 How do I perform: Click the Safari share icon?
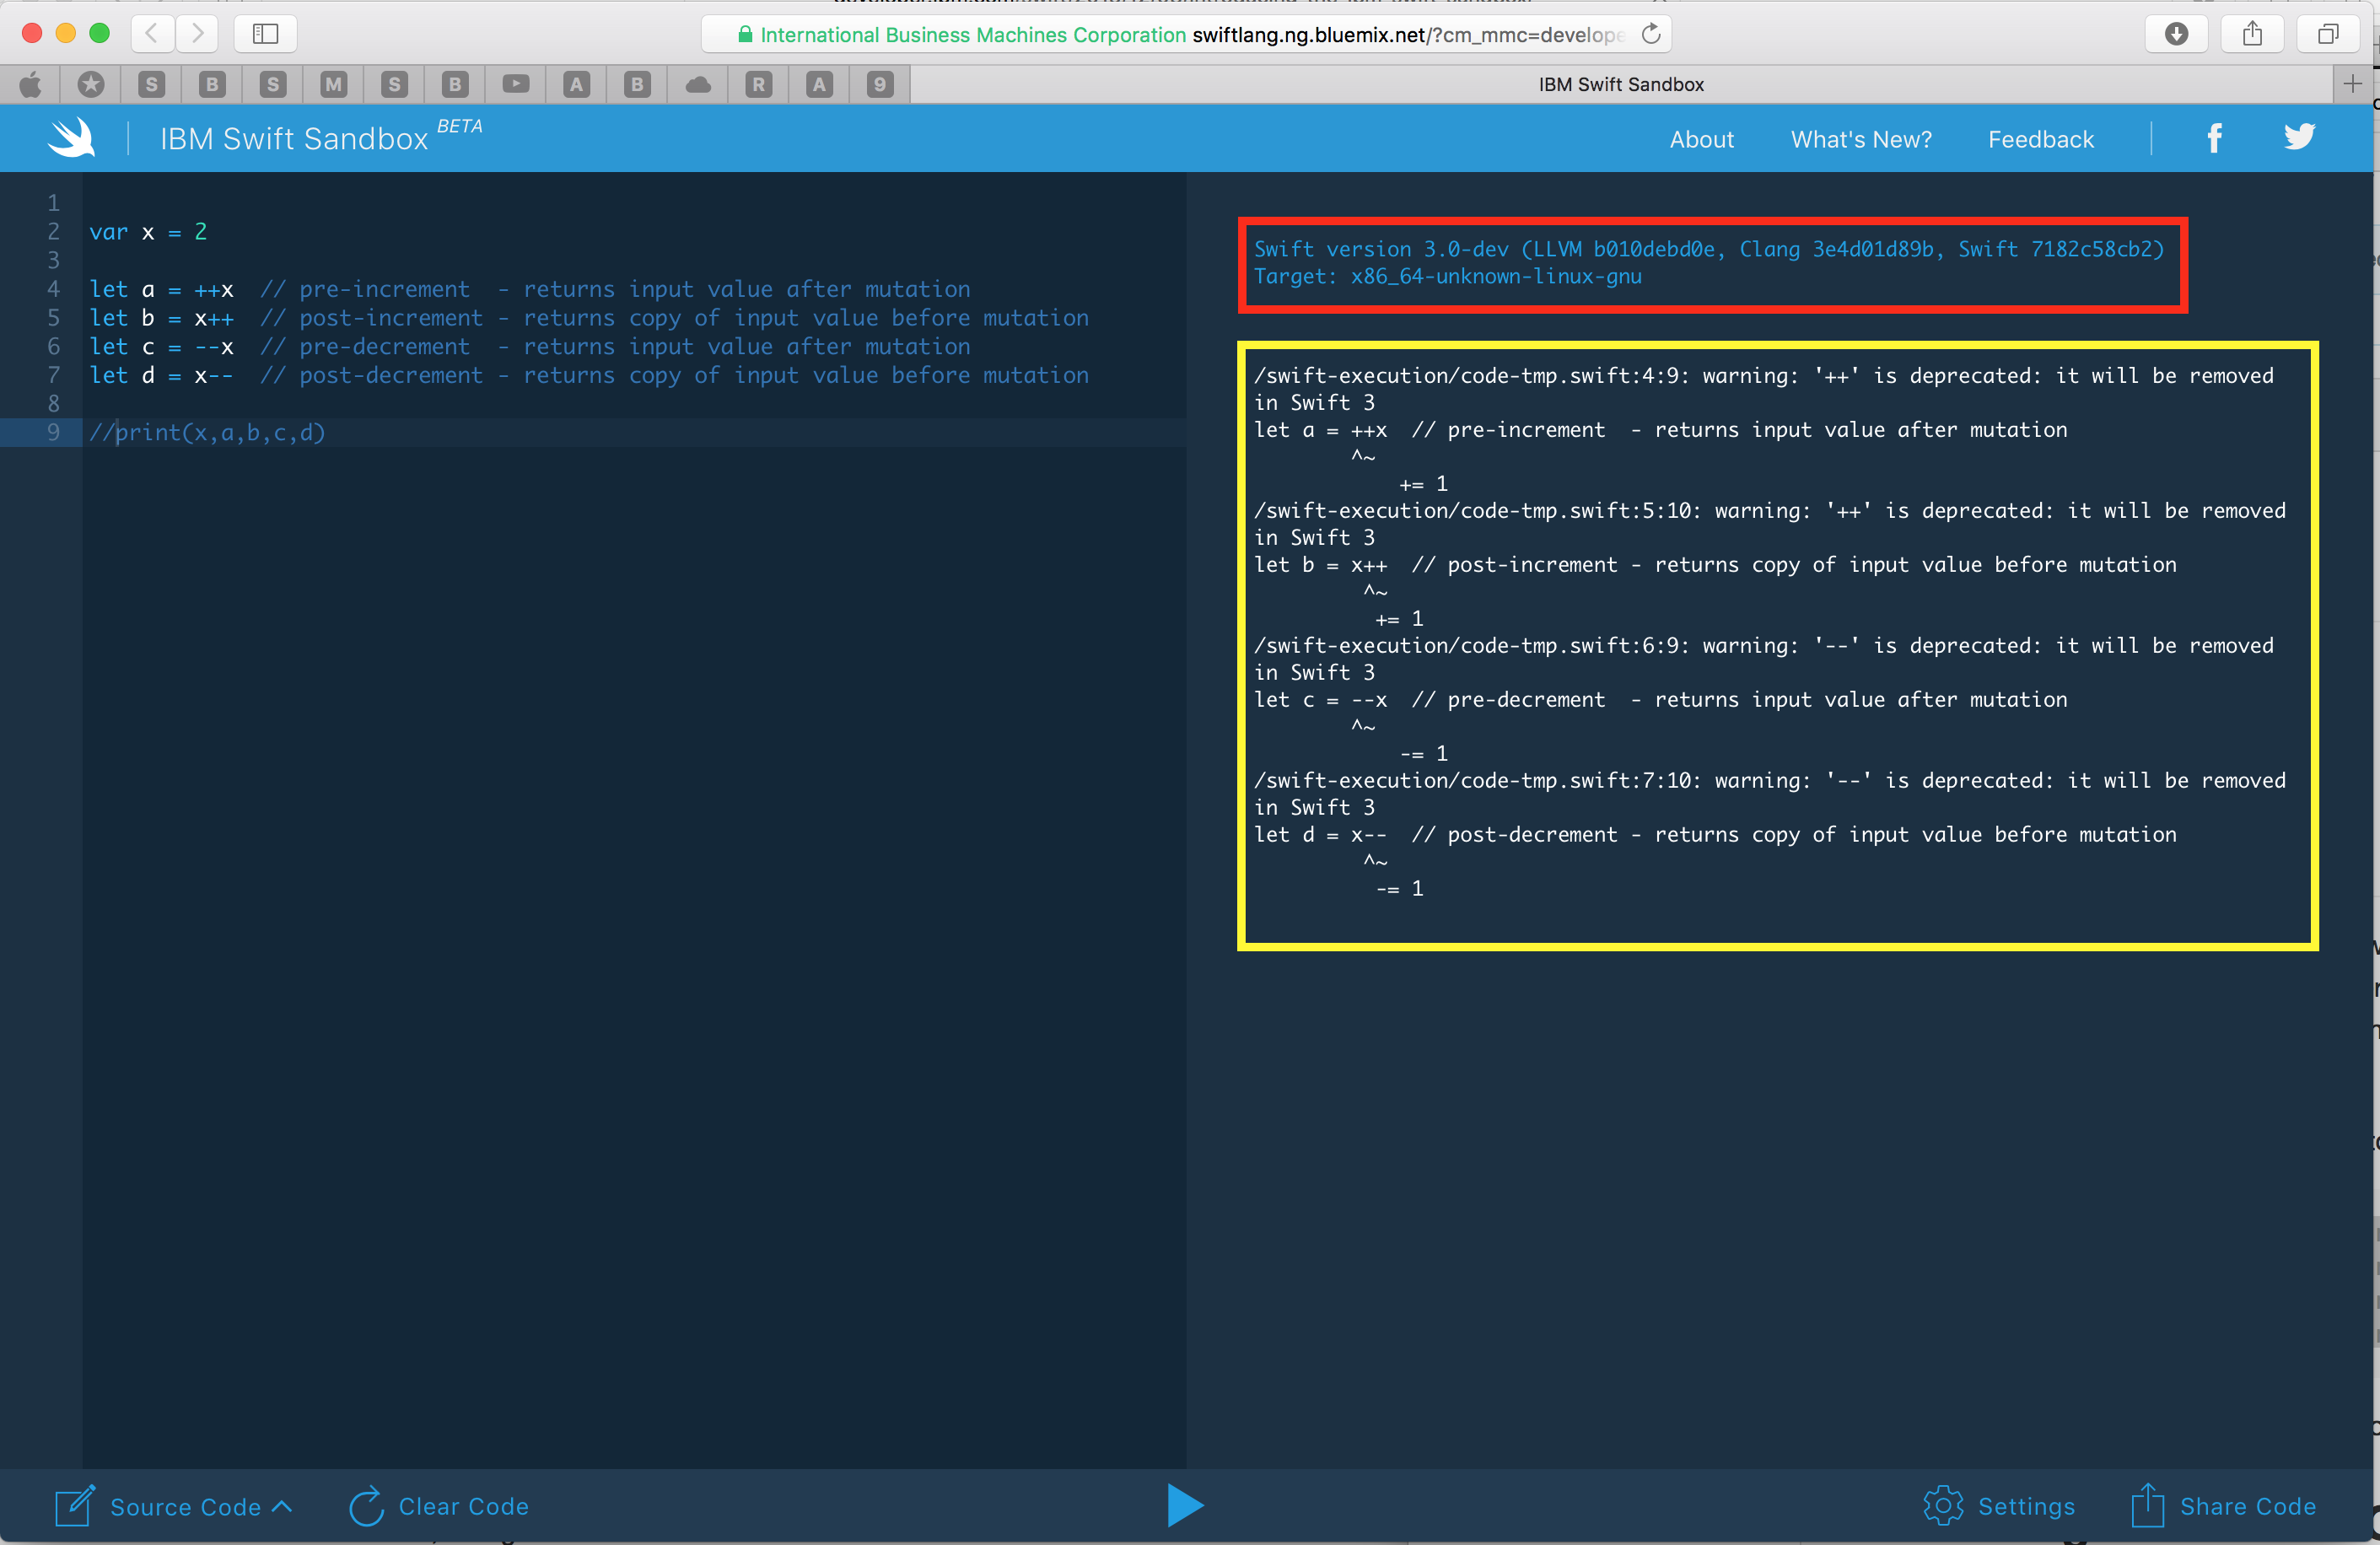click(2252, 34)
